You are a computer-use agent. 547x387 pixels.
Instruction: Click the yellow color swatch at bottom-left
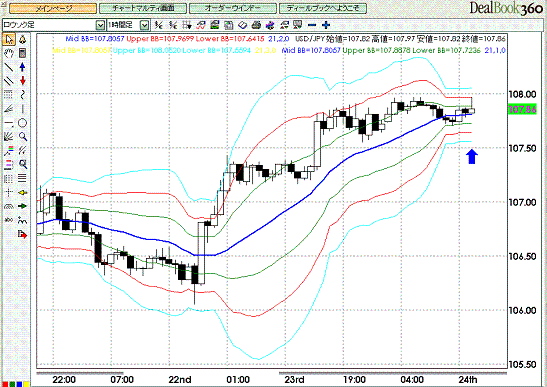(x=27, y=384)
